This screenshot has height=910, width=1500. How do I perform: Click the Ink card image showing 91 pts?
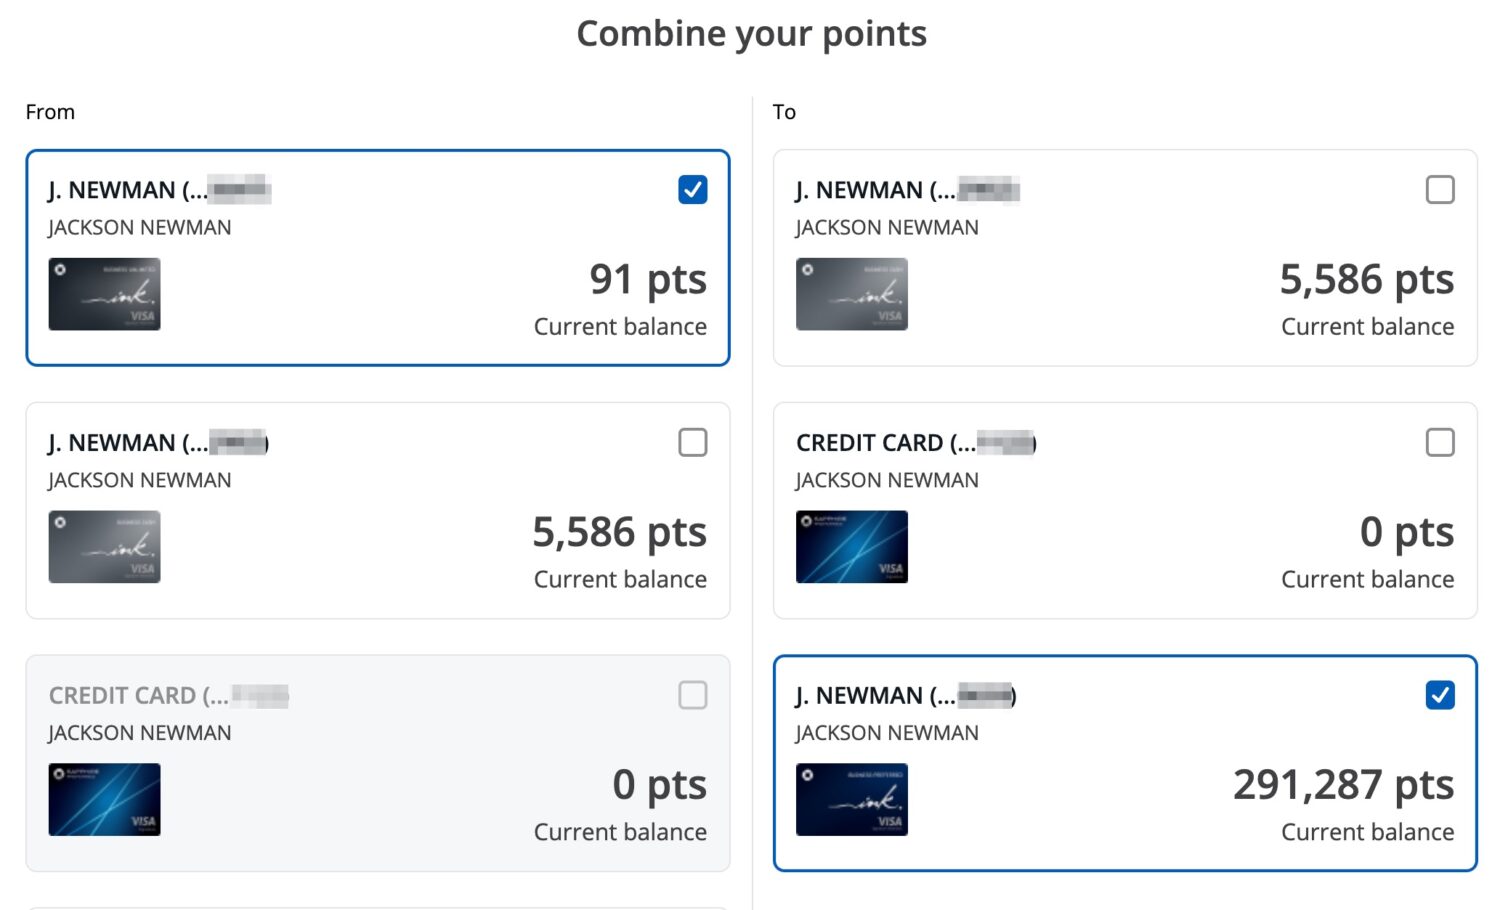pyautogui.click(x=104, y=294)
